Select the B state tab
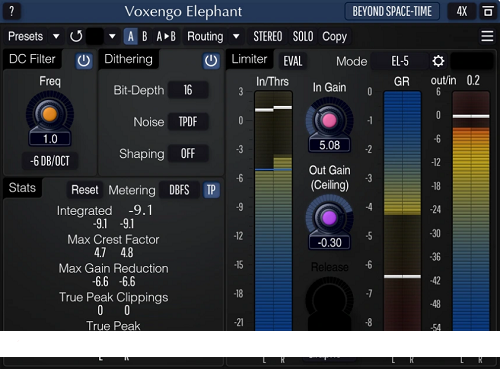 tap(145, 36)
